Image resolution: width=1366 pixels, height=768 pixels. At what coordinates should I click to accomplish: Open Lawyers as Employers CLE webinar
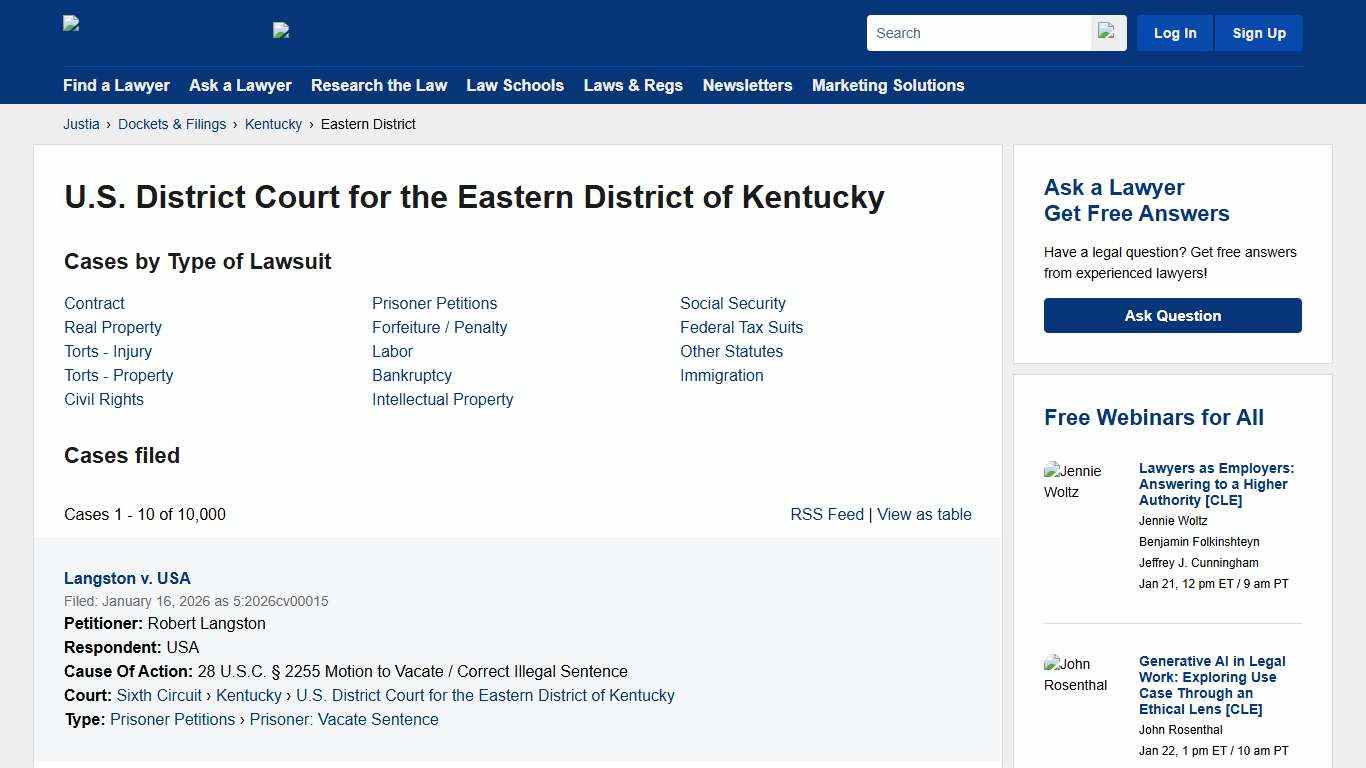coord(1216,484)
